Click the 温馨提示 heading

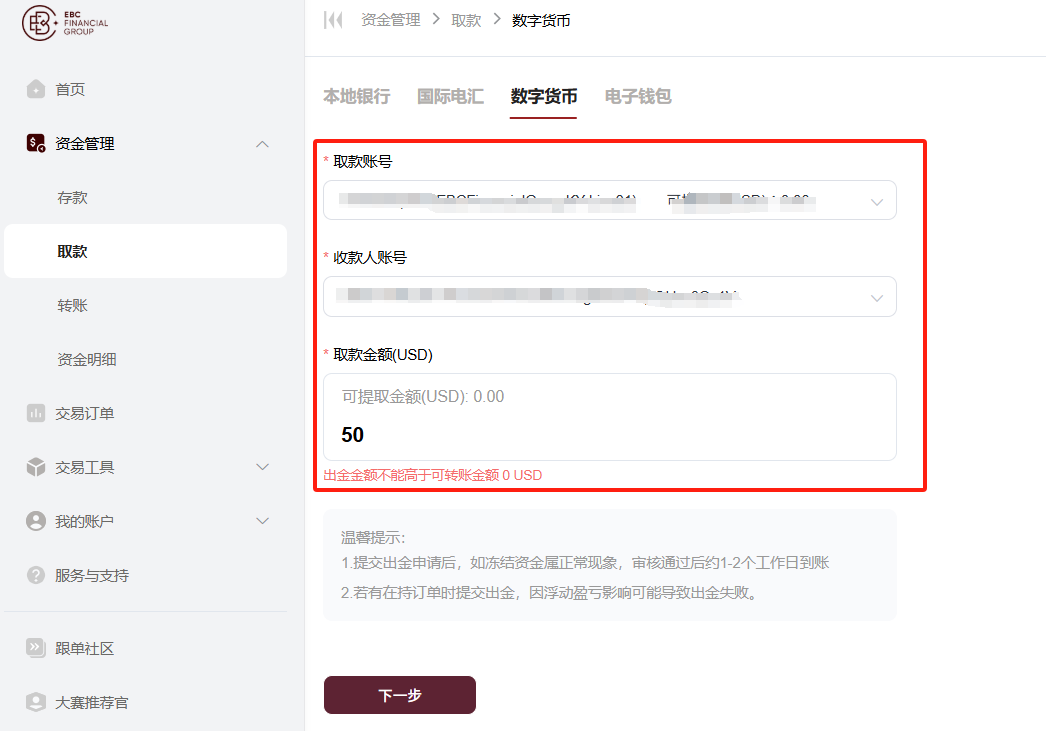(373, 538)
